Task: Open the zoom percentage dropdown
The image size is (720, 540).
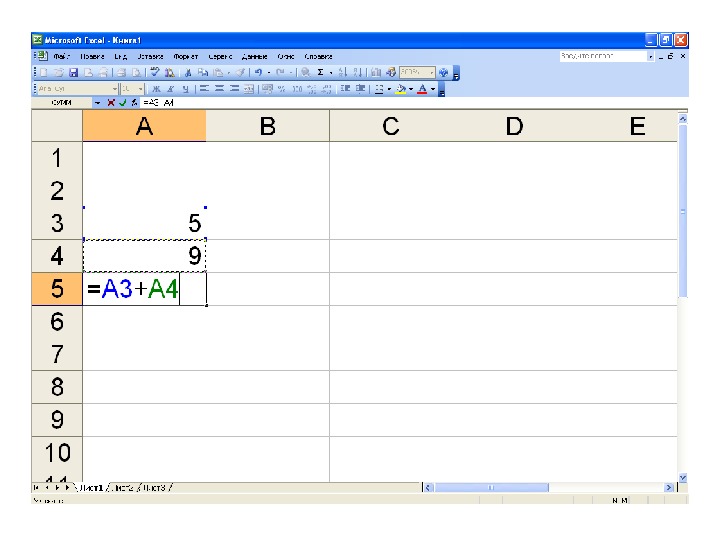Action: [x=433, y=73]
